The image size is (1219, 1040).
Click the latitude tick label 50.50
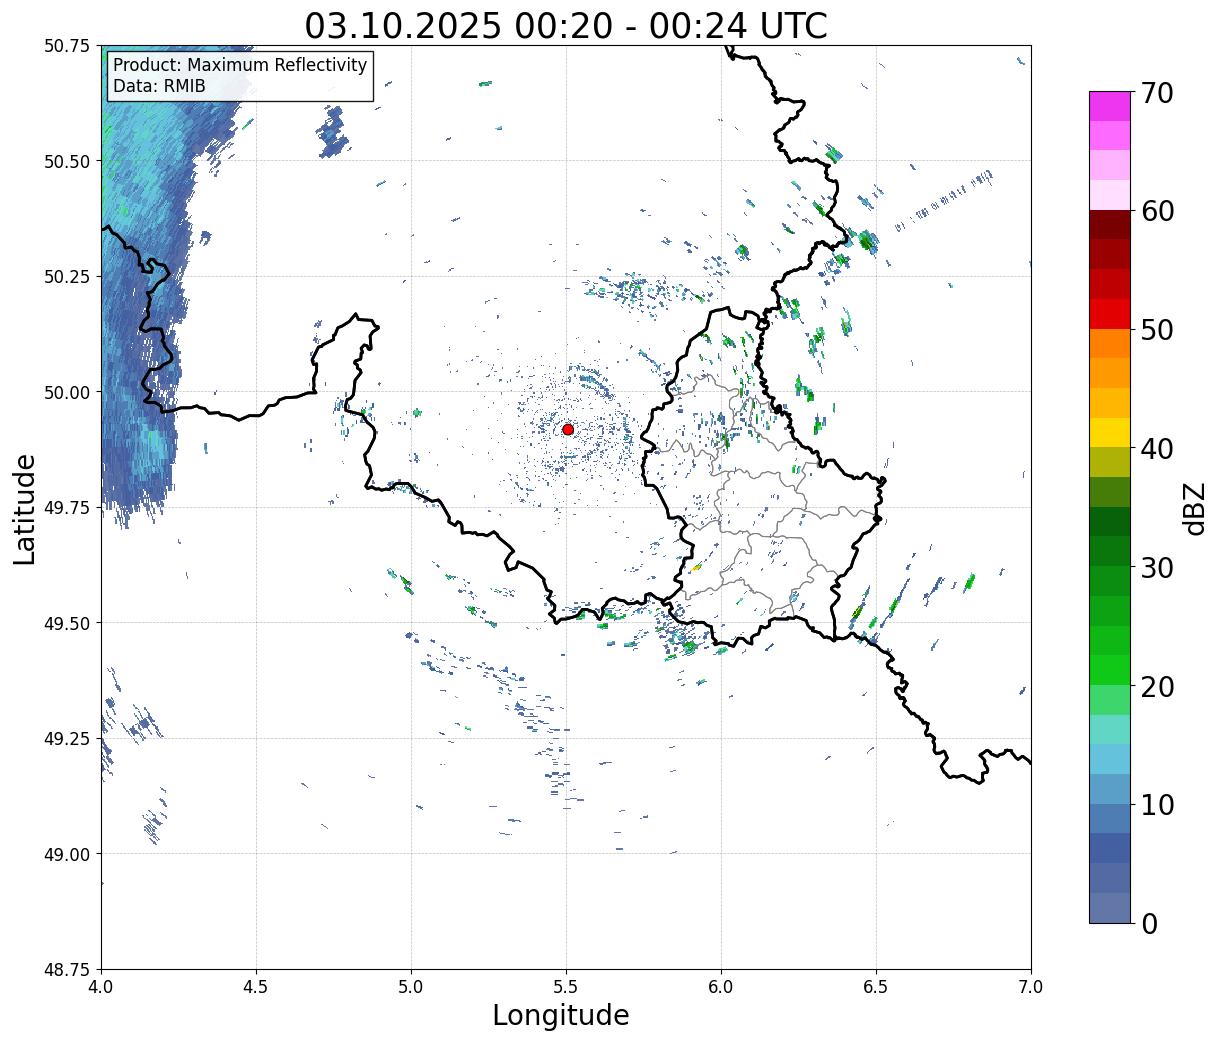pos(67,161)
